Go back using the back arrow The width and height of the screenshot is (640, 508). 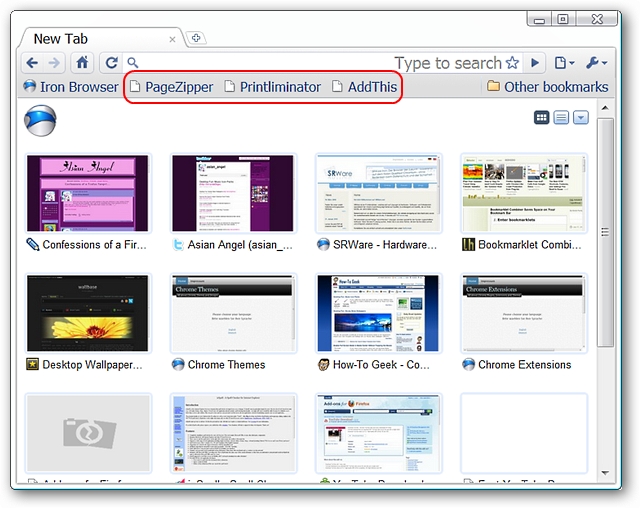point(32,63)
